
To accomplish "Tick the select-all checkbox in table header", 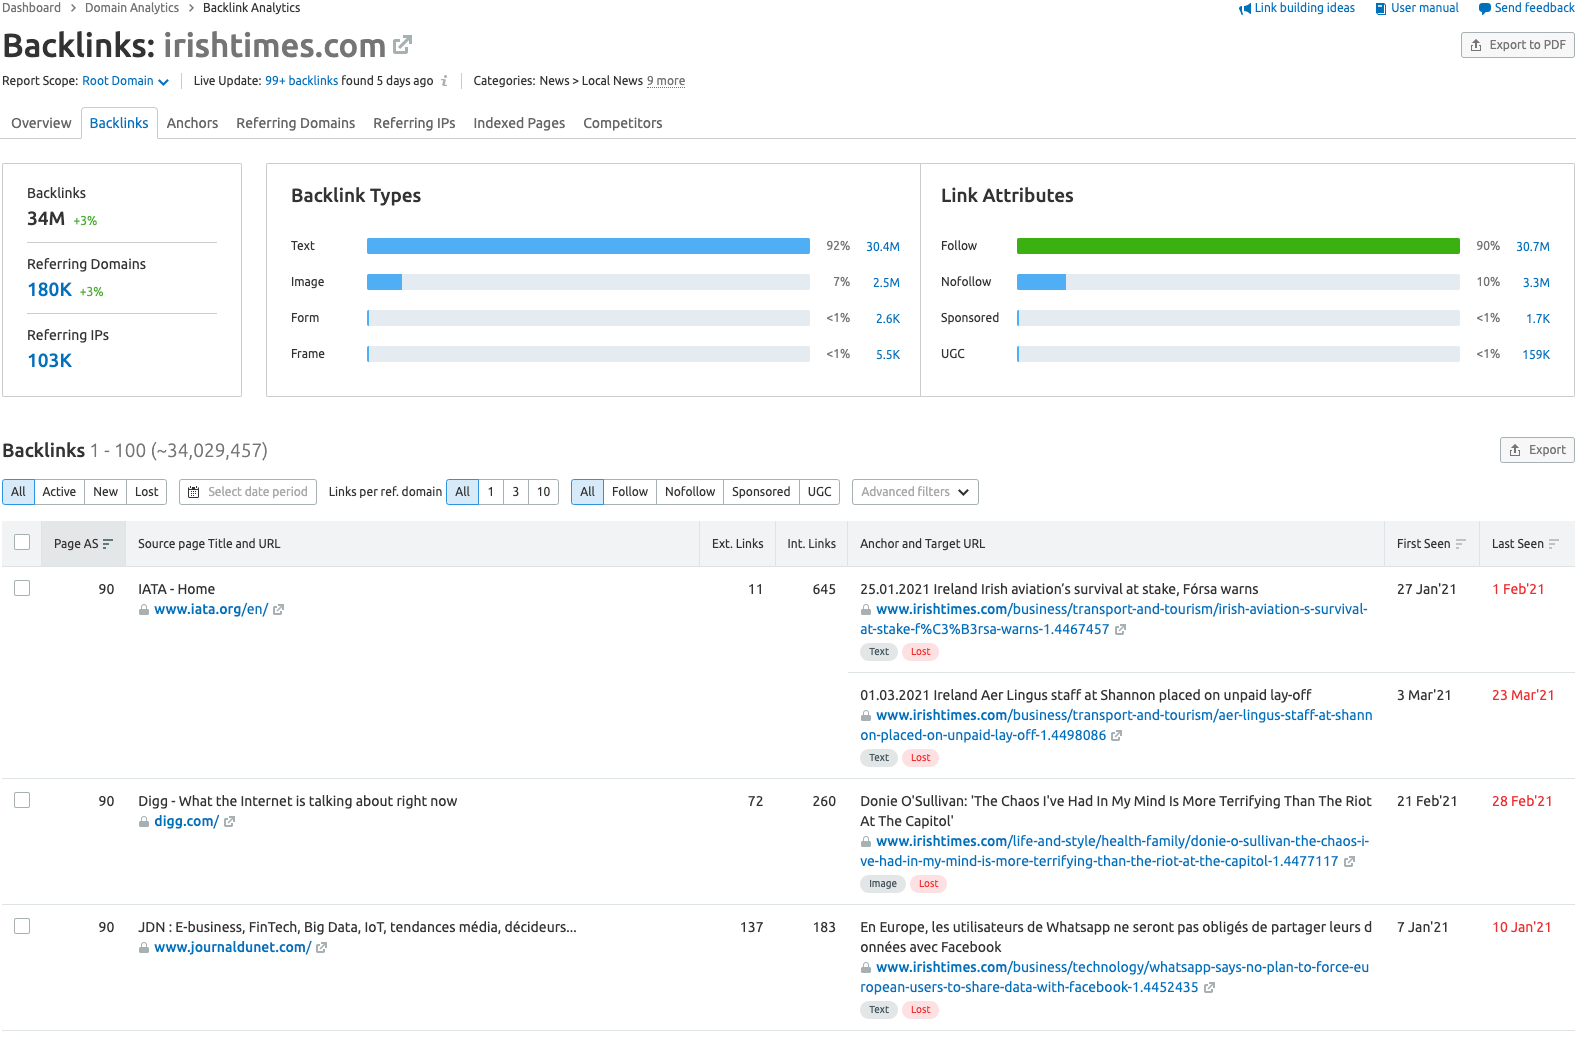I will [x=22, y=542].
